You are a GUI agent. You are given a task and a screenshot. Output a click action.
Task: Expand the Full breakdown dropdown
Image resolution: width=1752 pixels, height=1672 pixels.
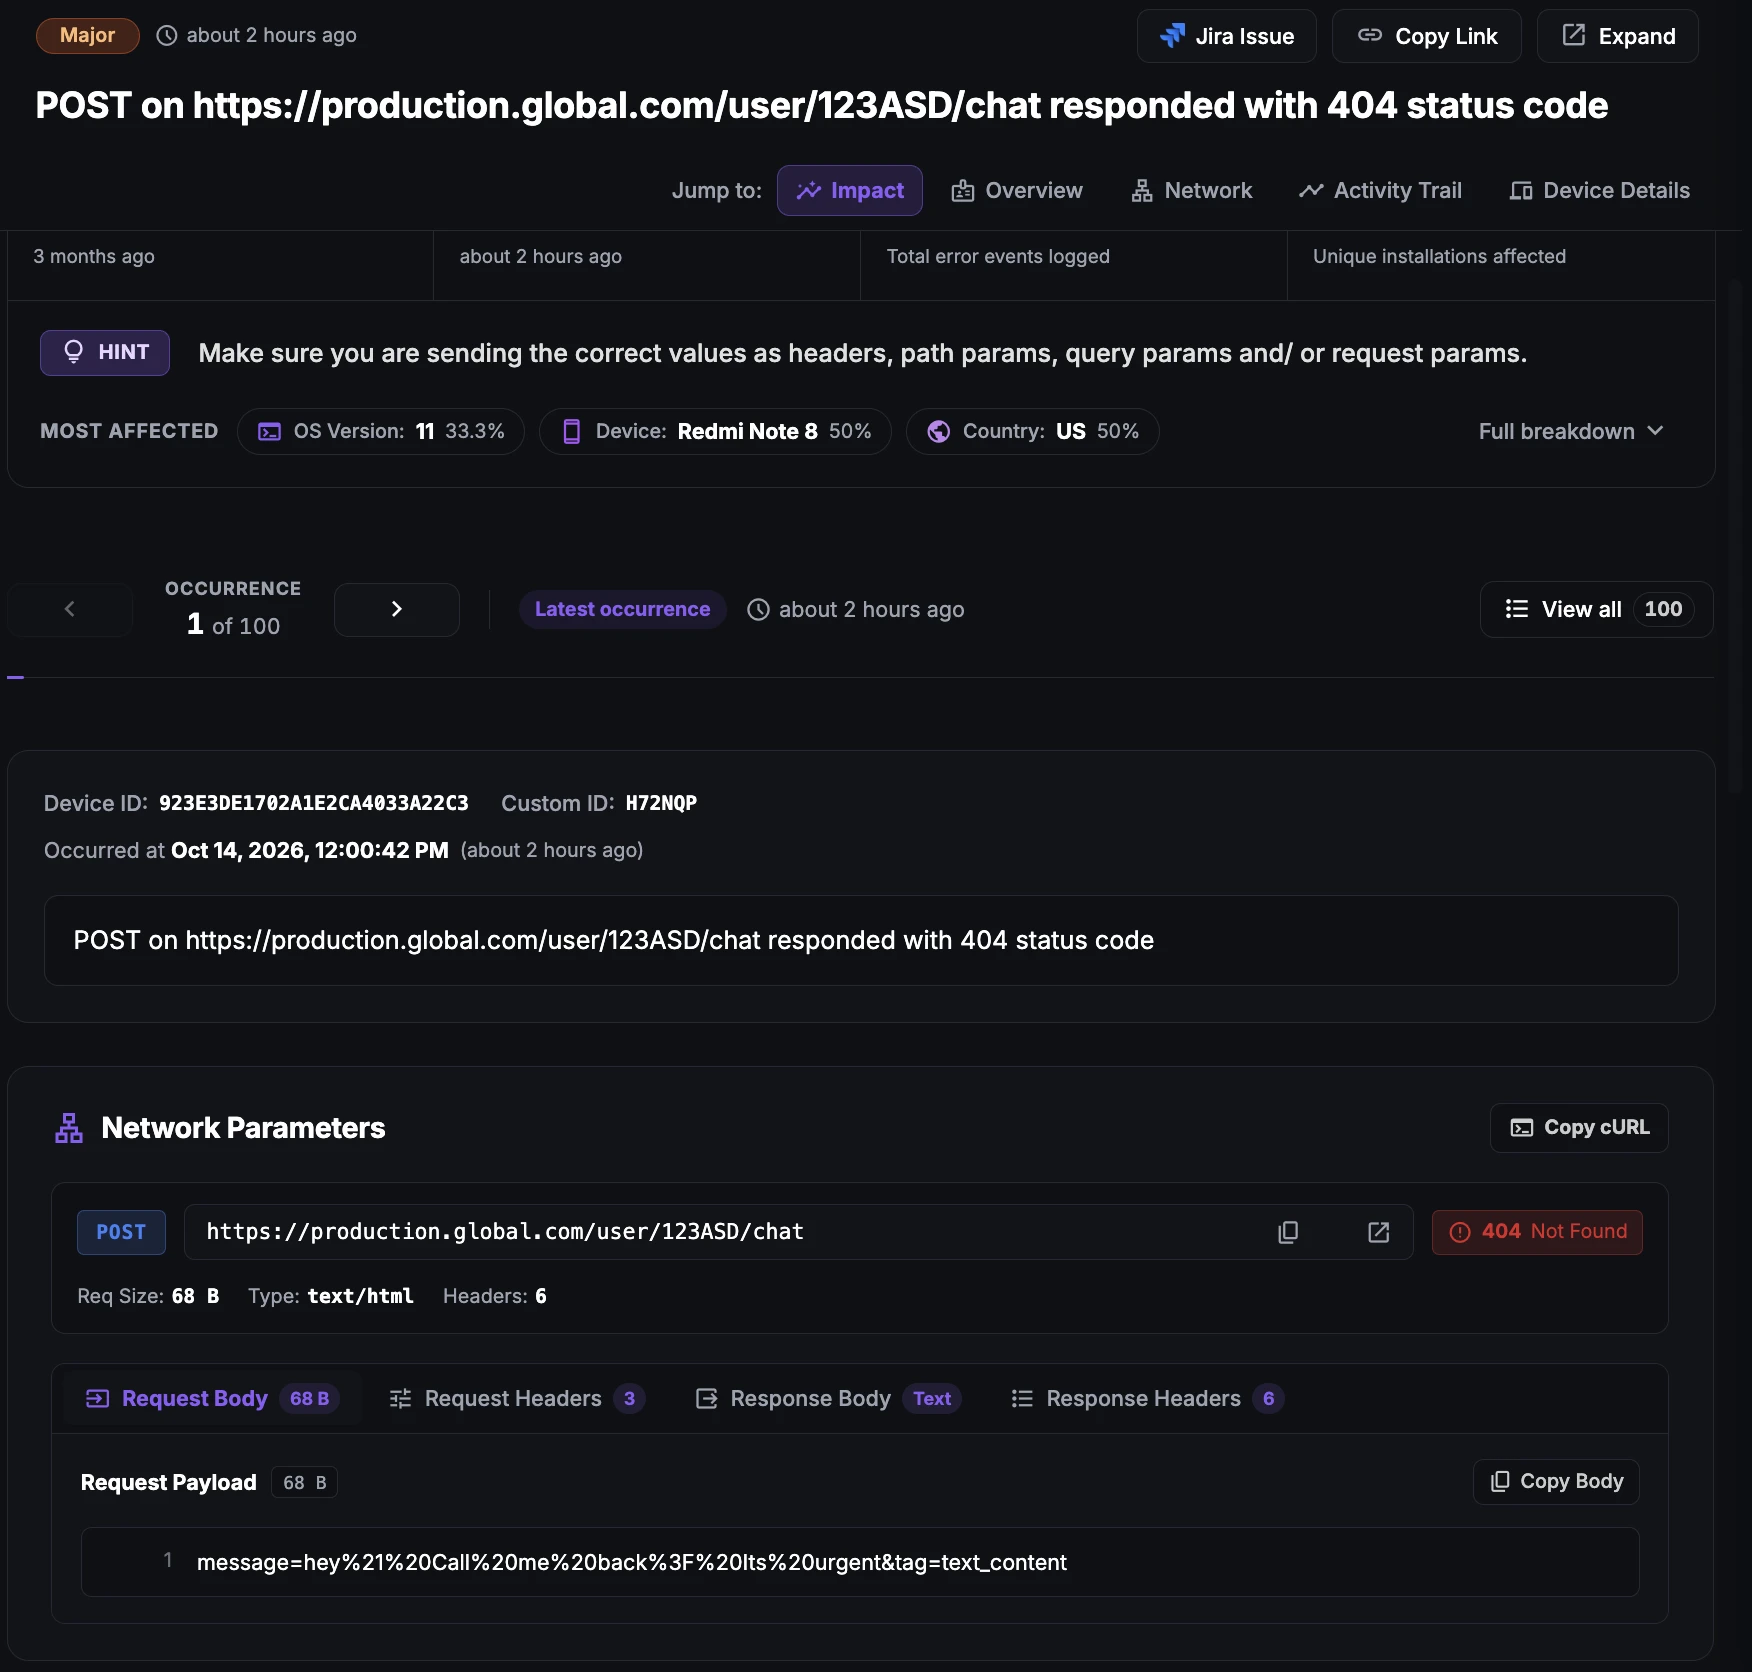1571,431
